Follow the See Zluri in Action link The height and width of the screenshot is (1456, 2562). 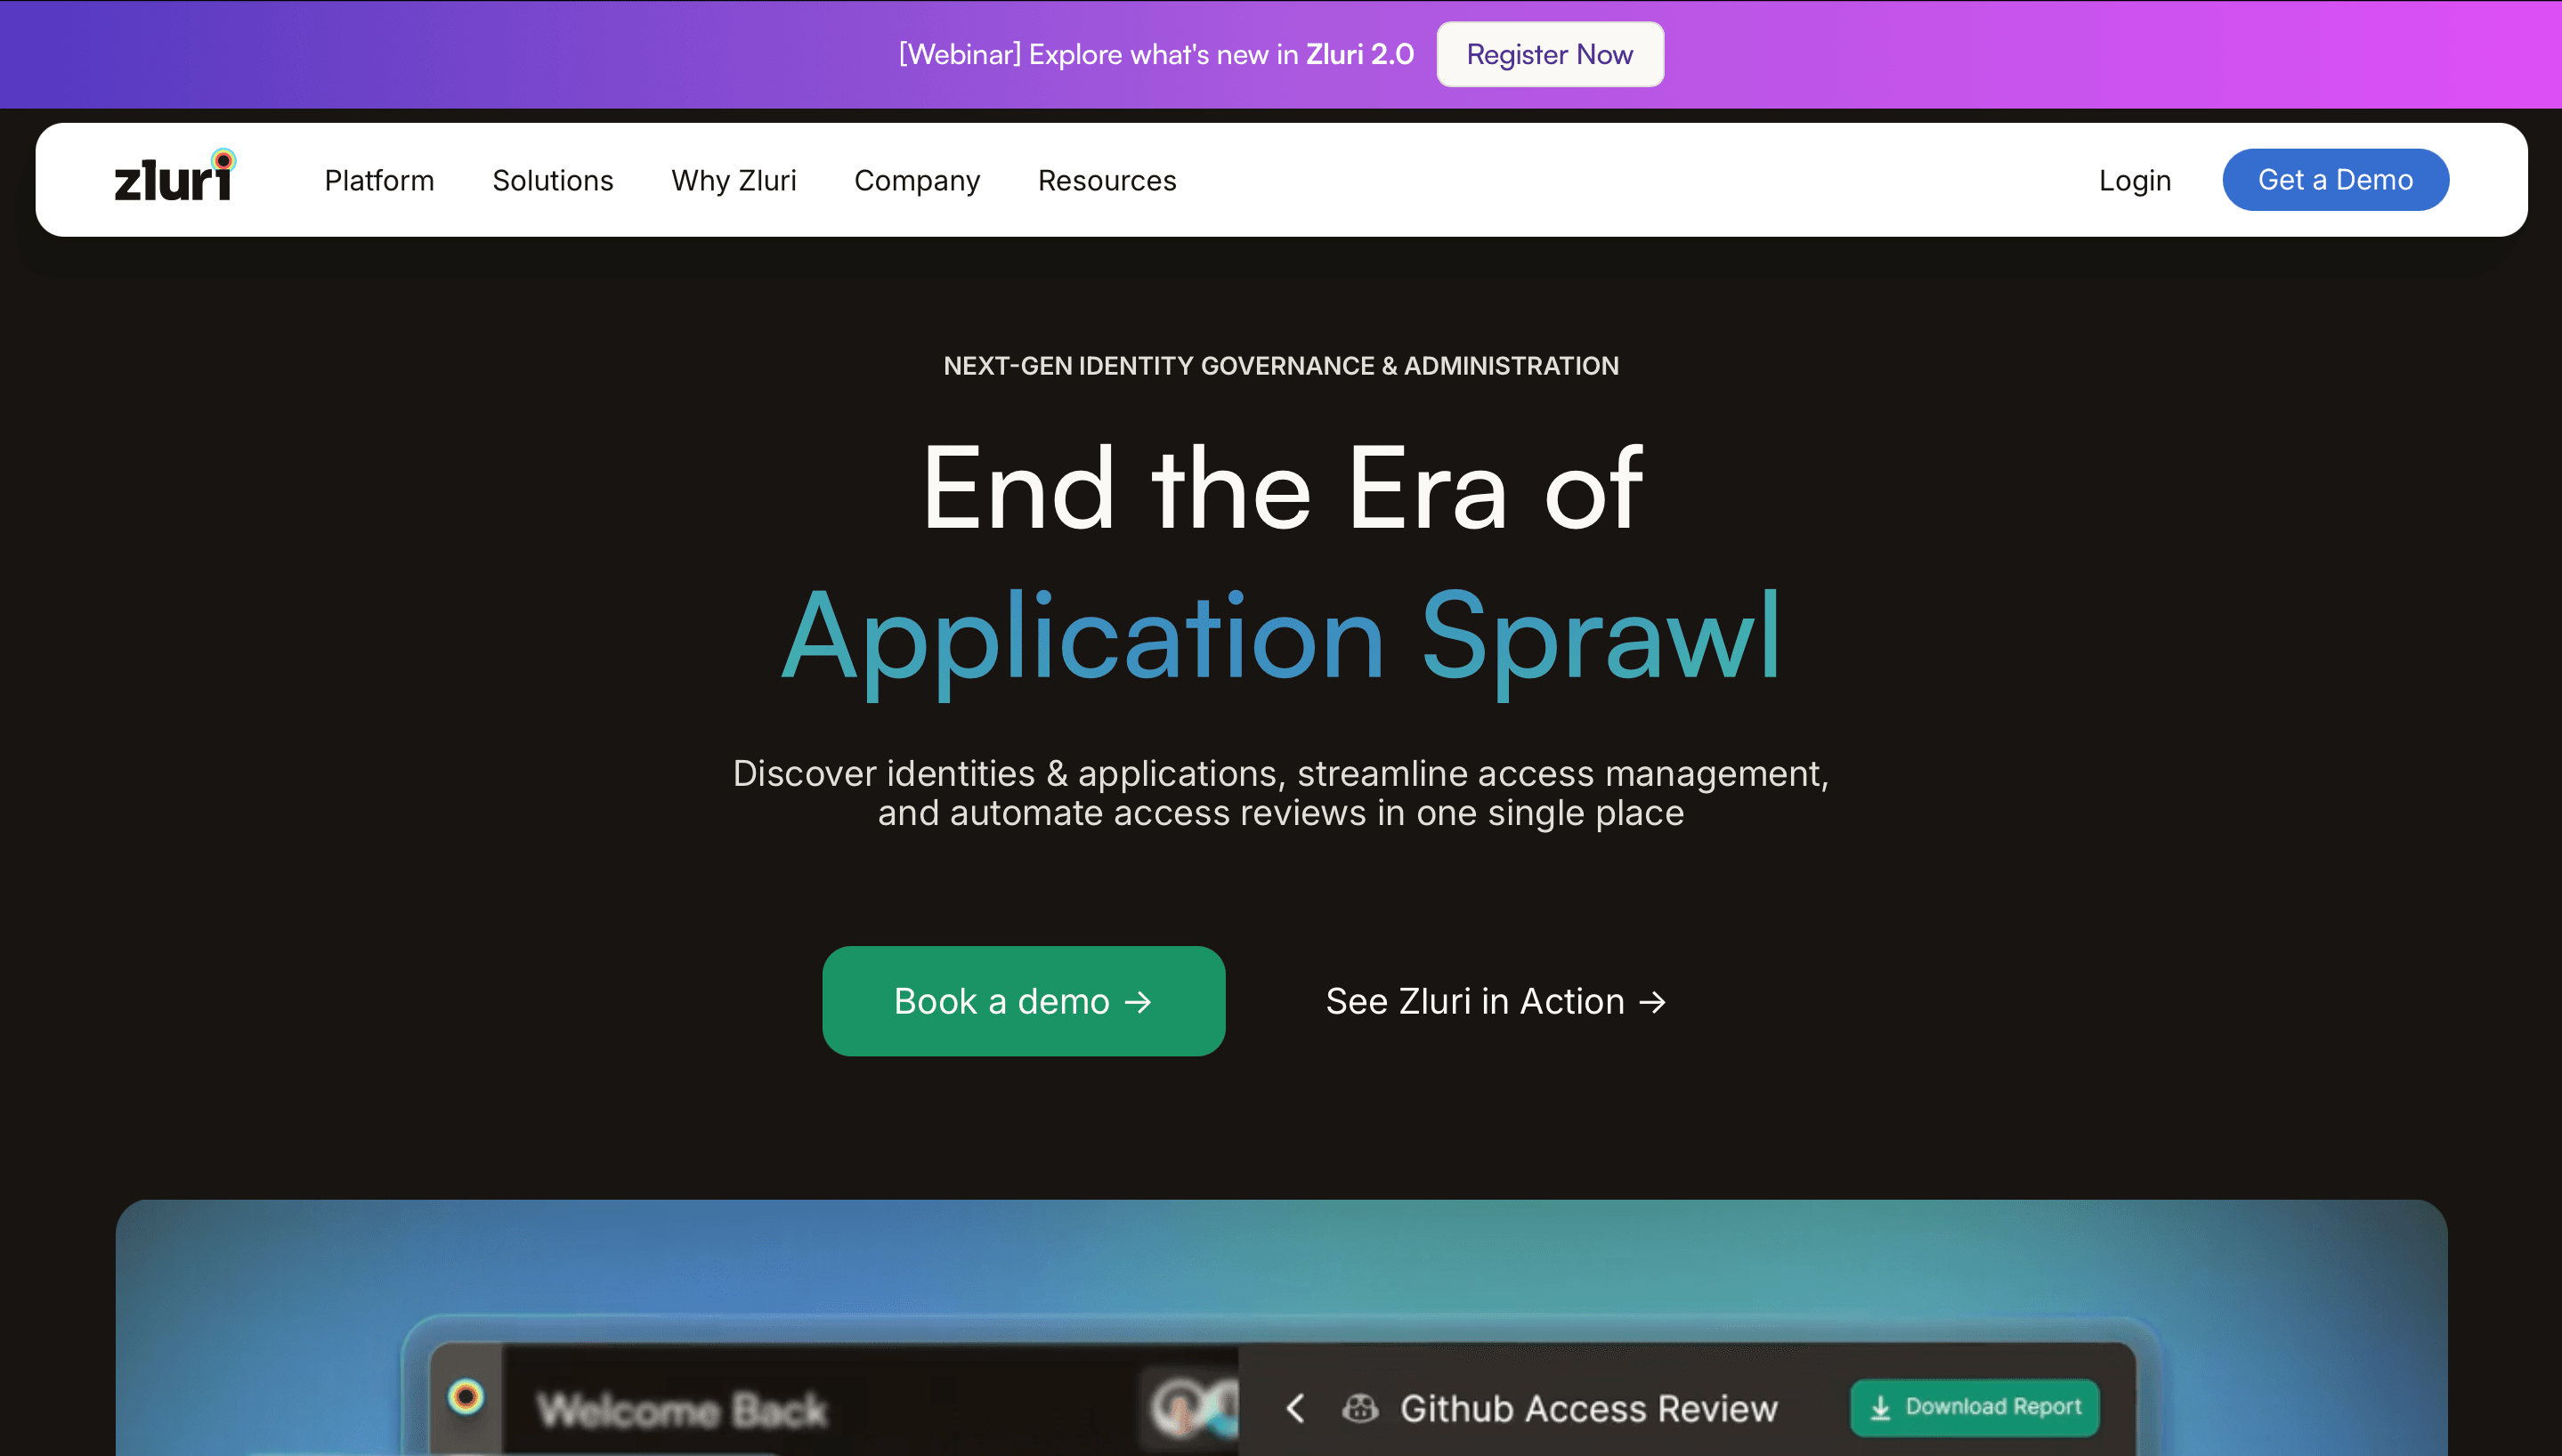(x=1495, y=1000)
